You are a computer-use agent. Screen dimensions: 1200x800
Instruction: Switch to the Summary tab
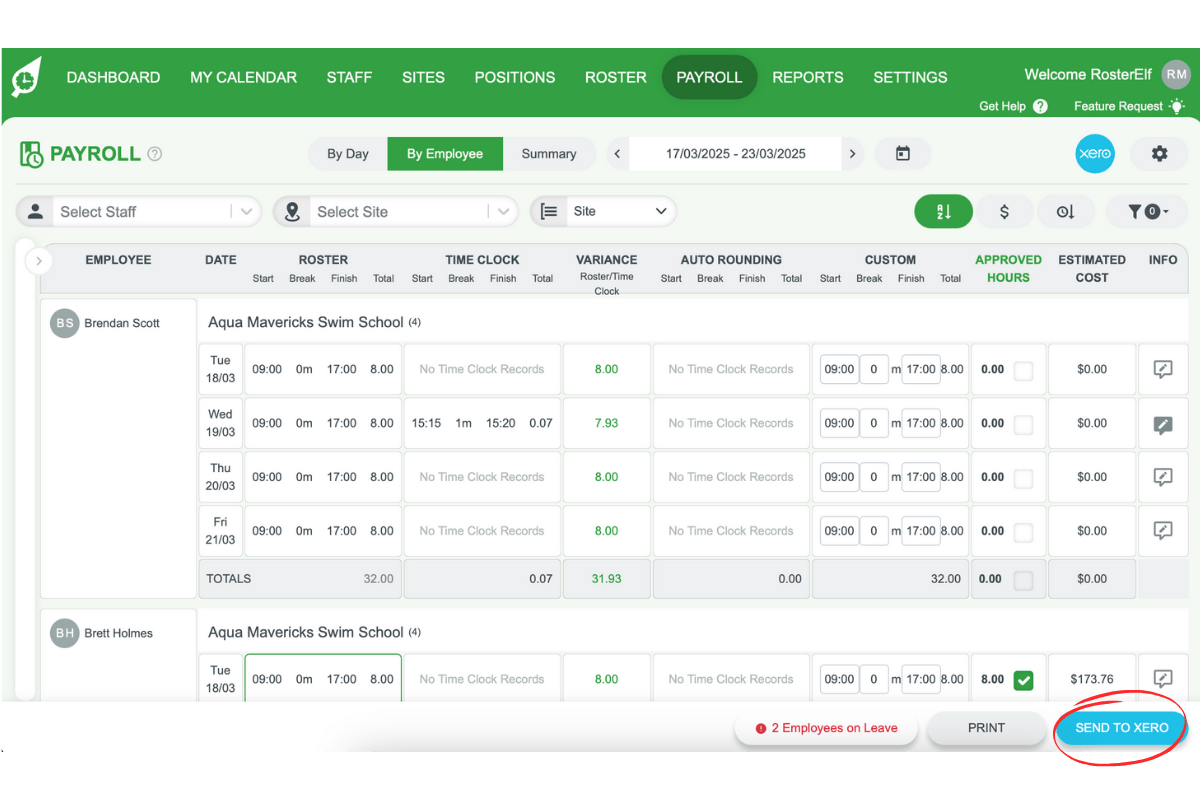(549, 153)
